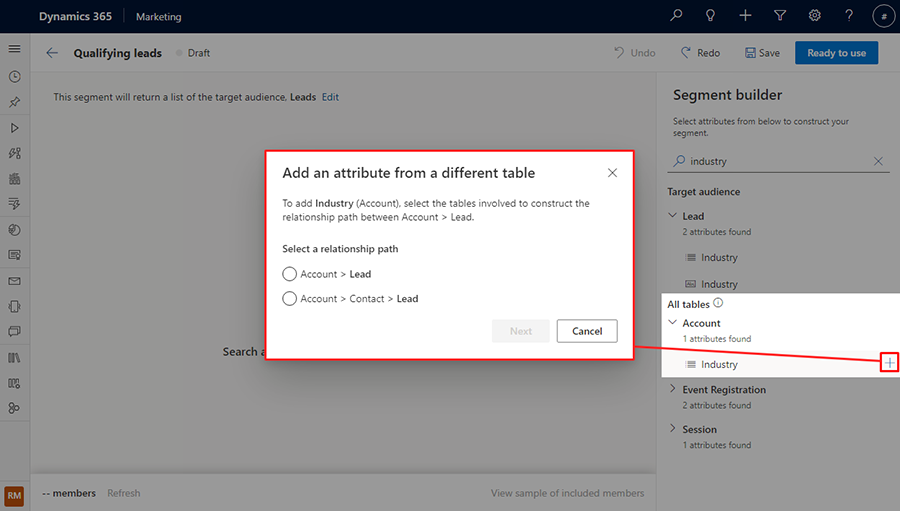Clear the industry search with X

point(878,161)
